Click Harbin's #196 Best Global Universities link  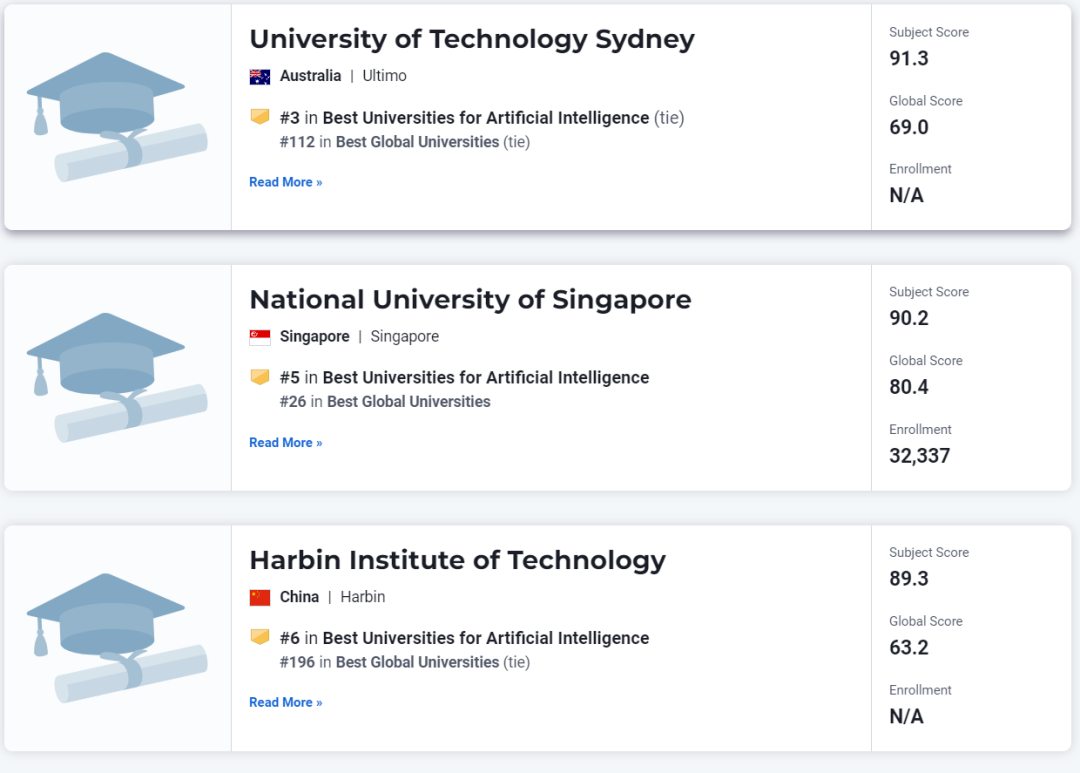[417, 662]
